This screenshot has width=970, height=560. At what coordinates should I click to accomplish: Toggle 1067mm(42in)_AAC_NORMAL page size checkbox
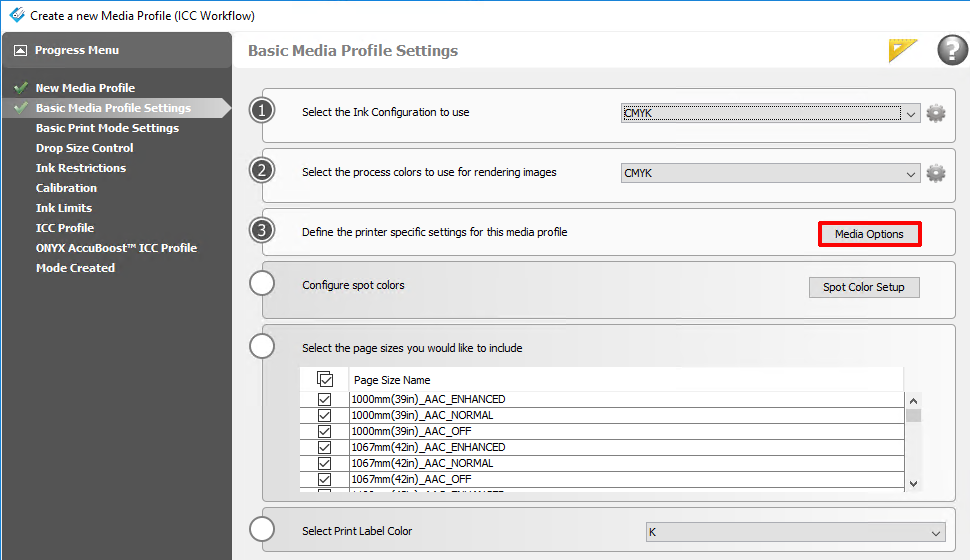[x=325, y=463]
